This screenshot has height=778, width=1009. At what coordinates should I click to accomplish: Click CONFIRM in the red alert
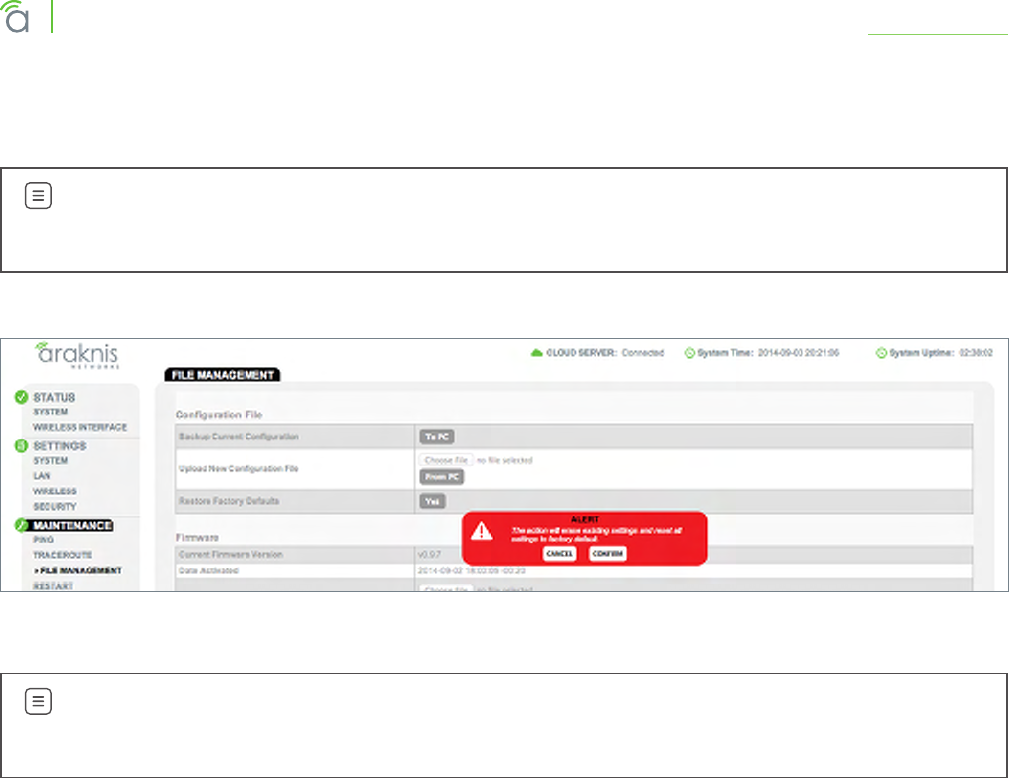pyautogui.click(x=607, y=553)
